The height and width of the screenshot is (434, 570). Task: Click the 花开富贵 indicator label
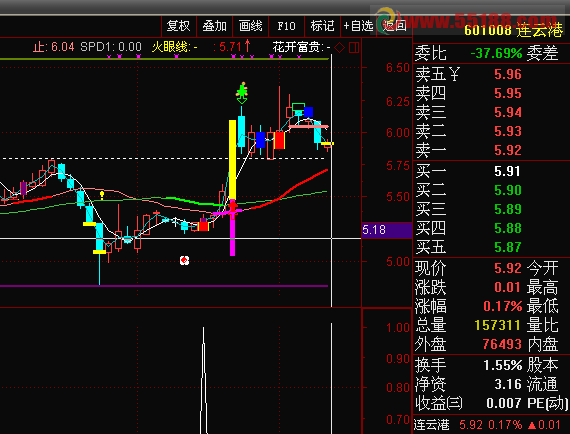coord(301,47)
